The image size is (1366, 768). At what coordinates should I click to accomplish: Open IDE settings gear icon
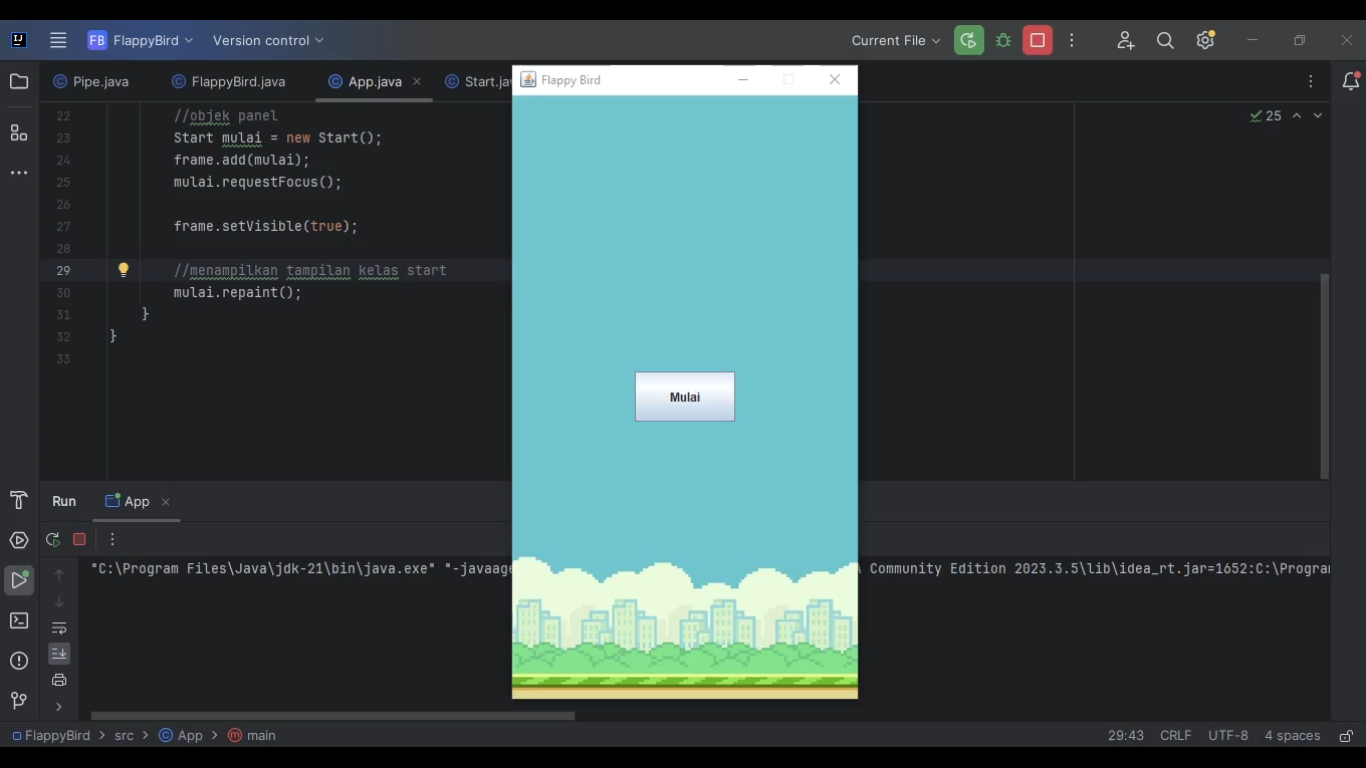1205,40
